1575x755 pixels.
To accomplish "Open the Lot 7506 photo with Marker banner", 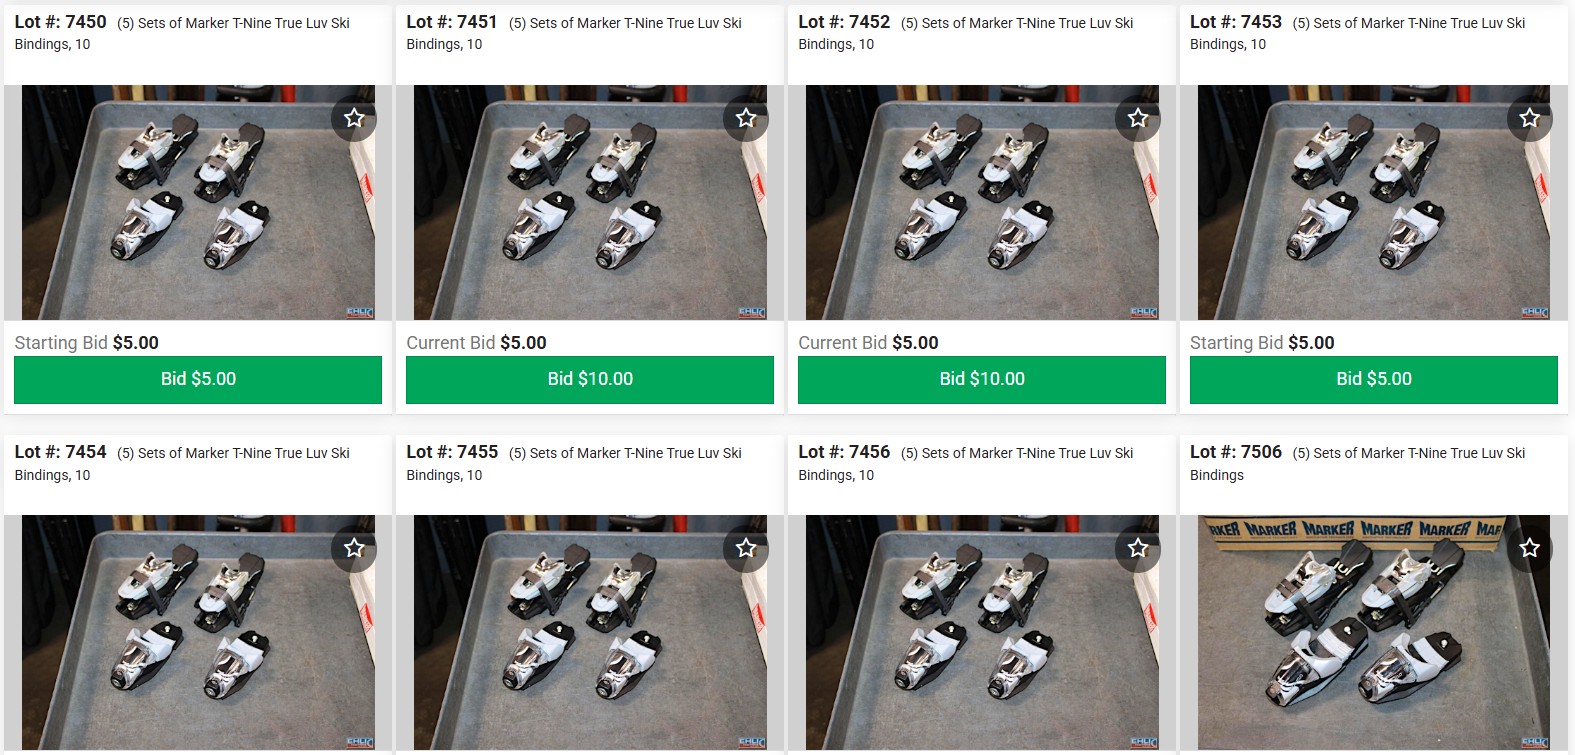I will pyautogui.click(x=1374, y=632).
